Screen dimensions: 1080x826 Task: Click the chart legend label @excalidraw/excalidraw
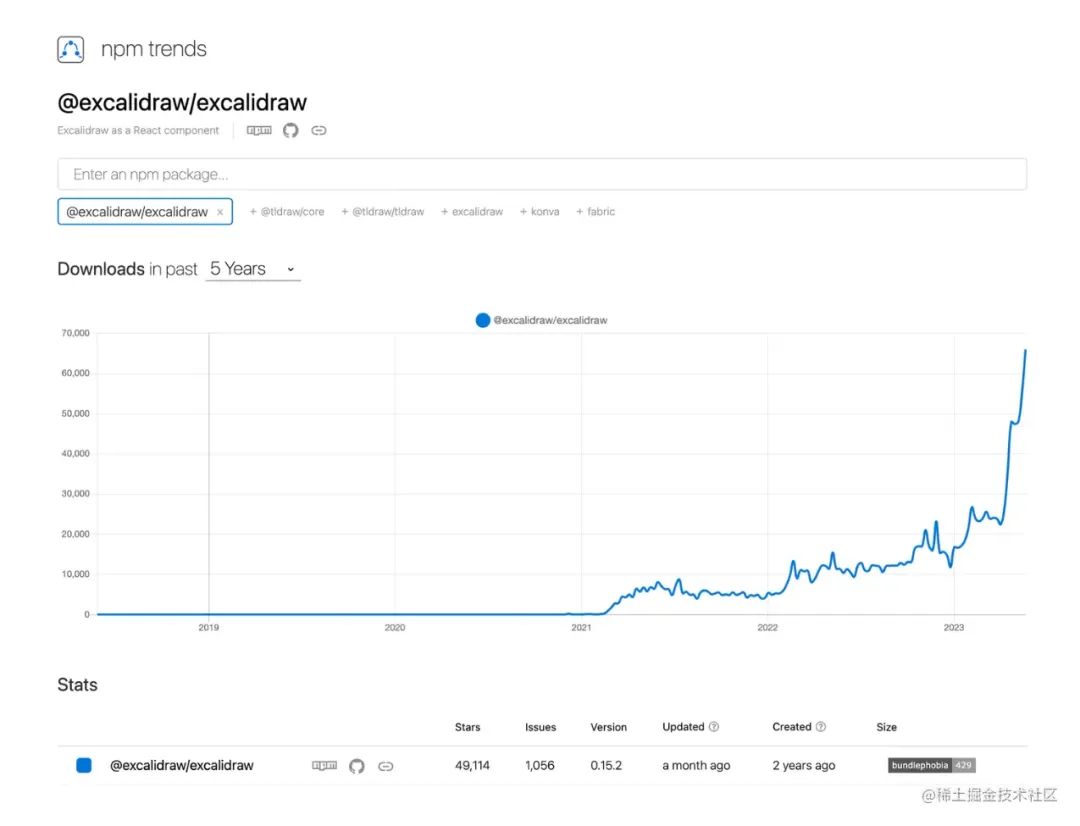tap(550, 320)
